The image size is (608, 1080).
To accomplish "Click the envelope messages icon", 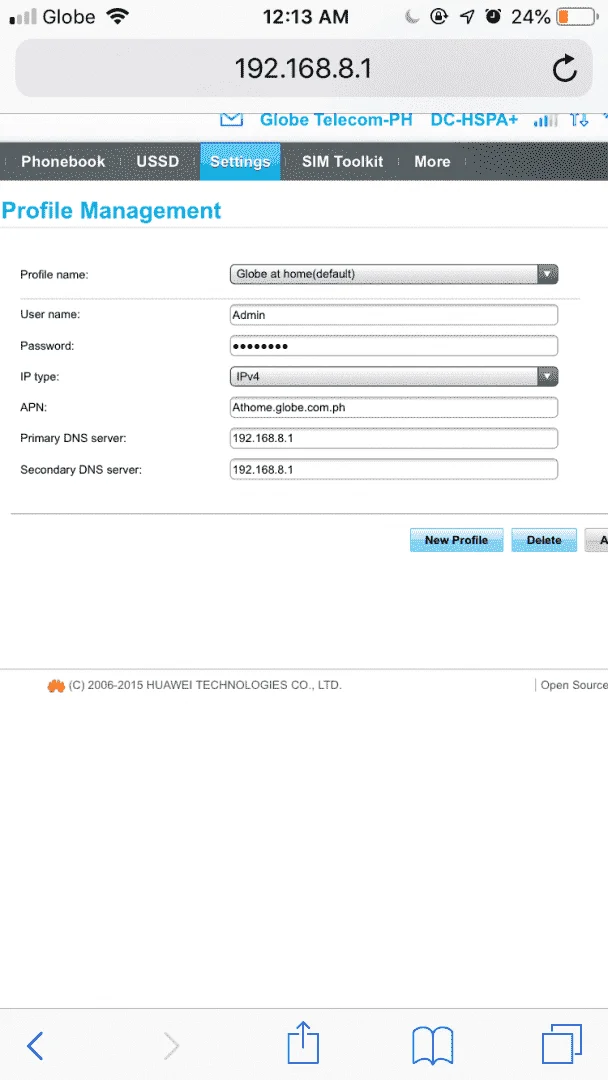I will pos(232,120).
